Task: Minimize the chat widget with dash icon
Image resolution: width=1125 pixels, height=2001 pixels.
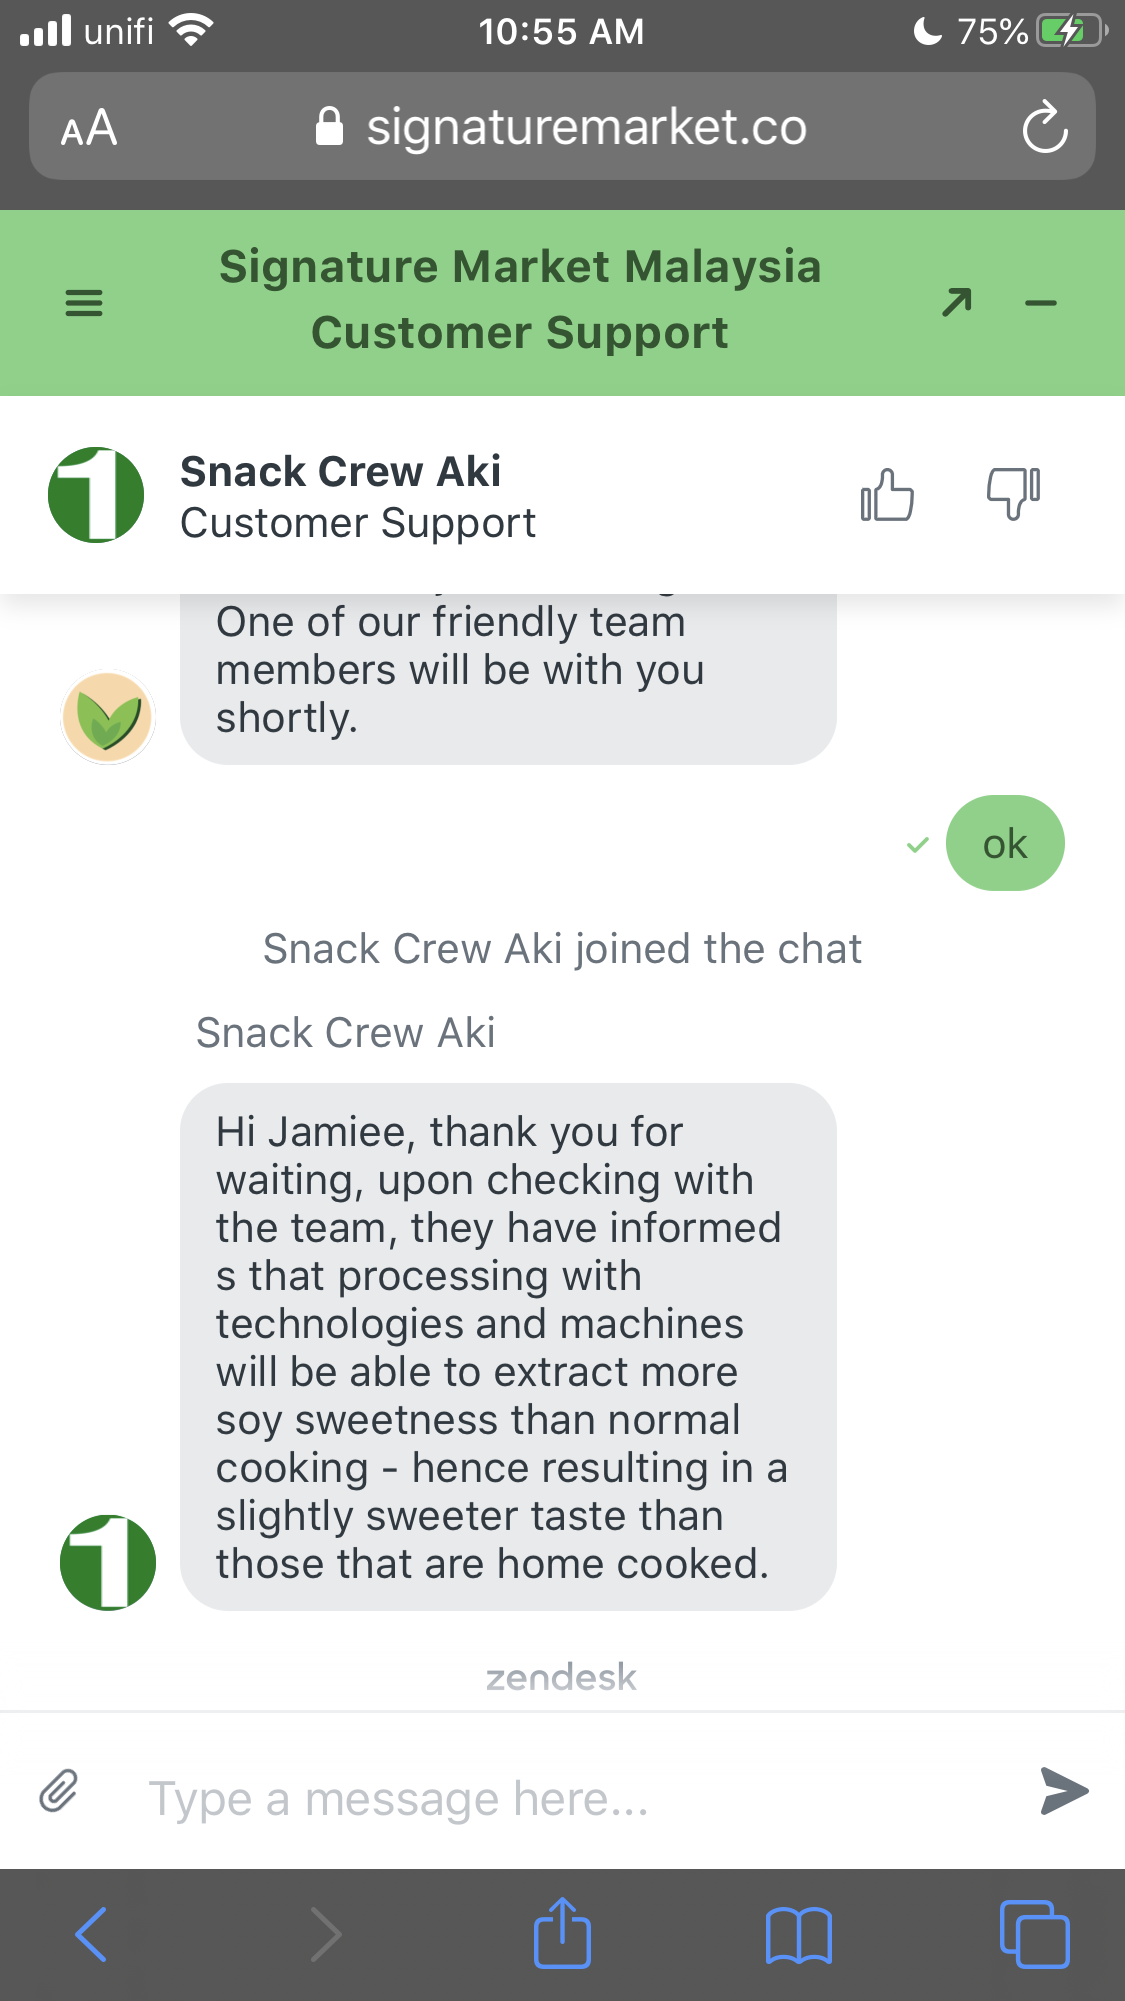Action: click(1041, 303)
